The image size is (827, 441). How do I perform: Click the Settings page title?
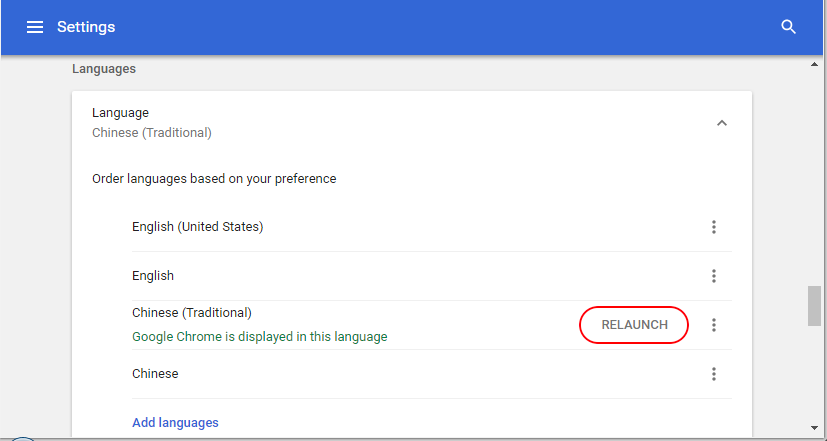coord(86,27)
